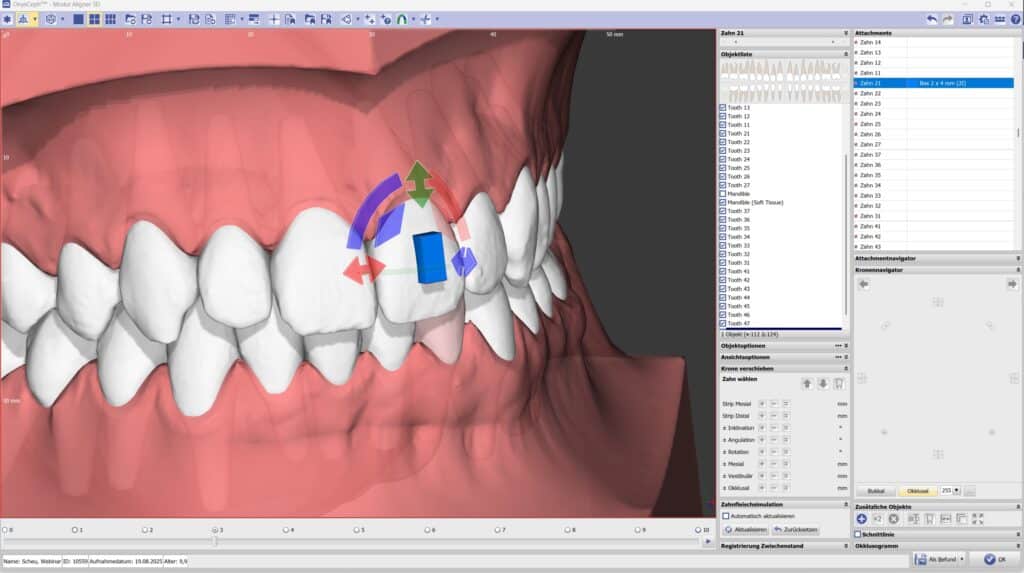The height and width of the screenshot is (573, 1024).
Task: Click the gray delete X icon in Zusätzliche Objekte
Action: point(893,519)
